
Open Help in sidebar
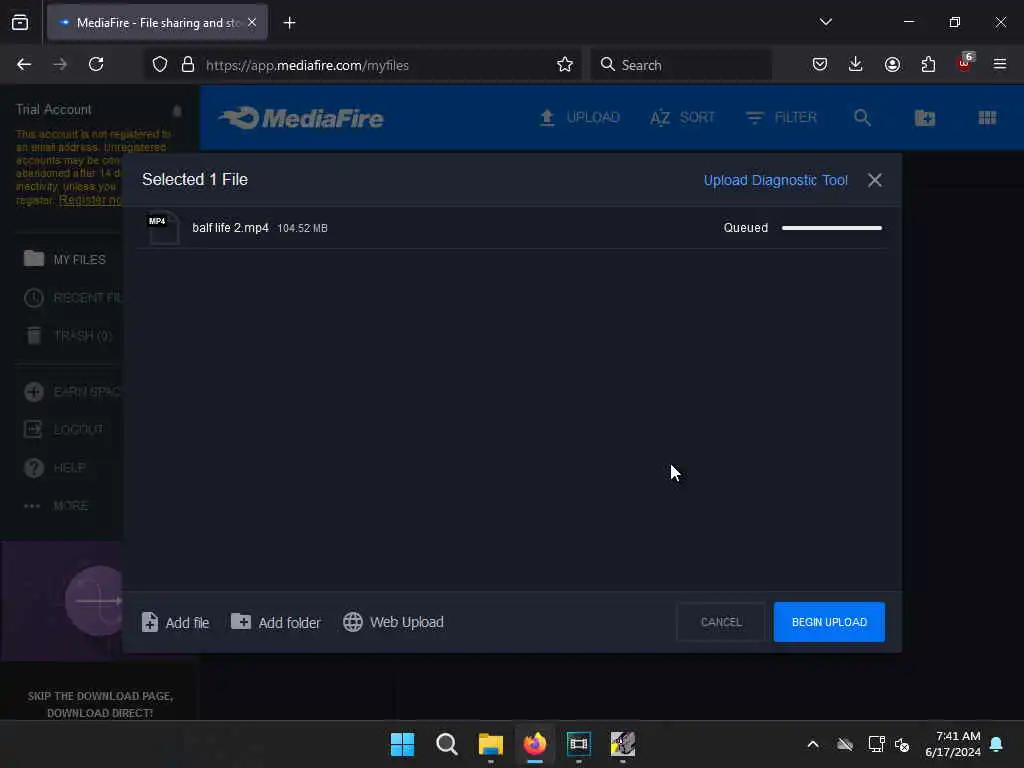pyautogui.click(x=55, y=468)
